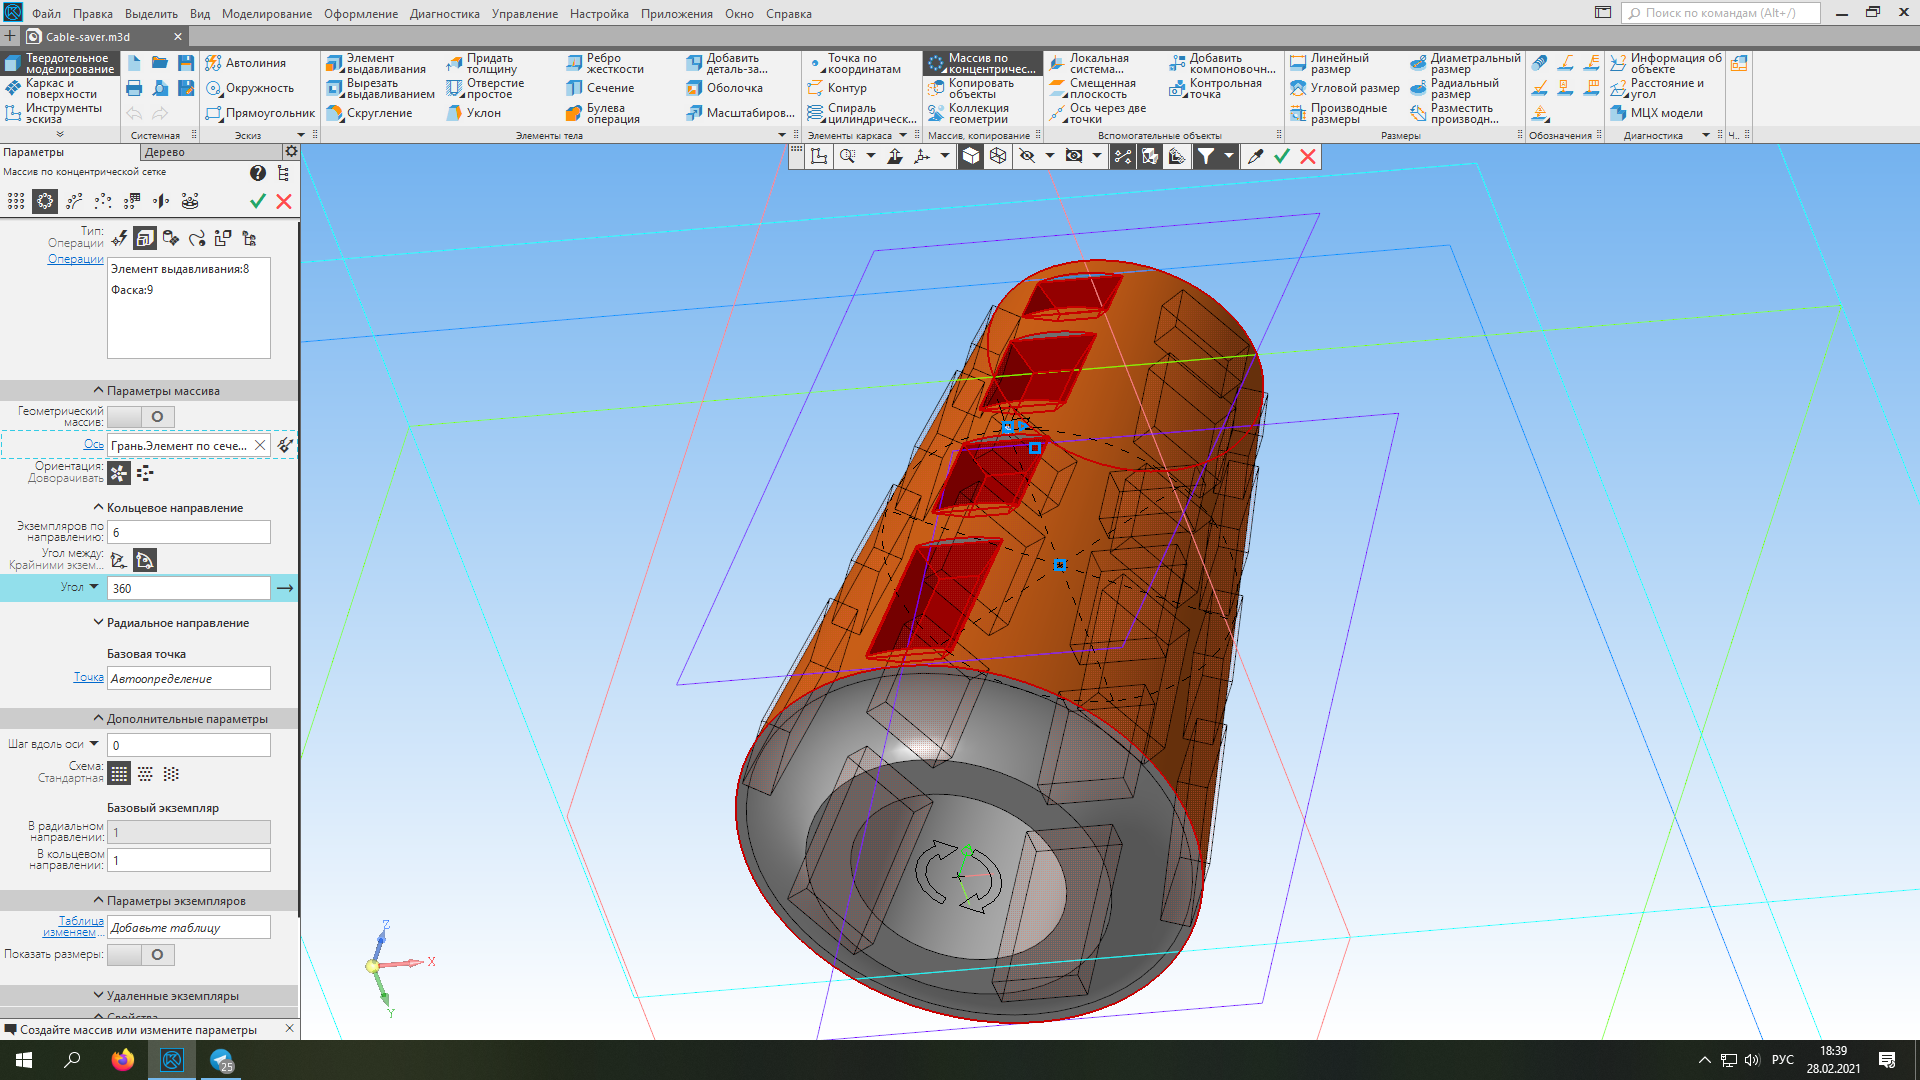This screenshot has width=1920, height=1080.
Task: Click the Массив по концентрической сетке ribbon button
Action: point(982,64)
